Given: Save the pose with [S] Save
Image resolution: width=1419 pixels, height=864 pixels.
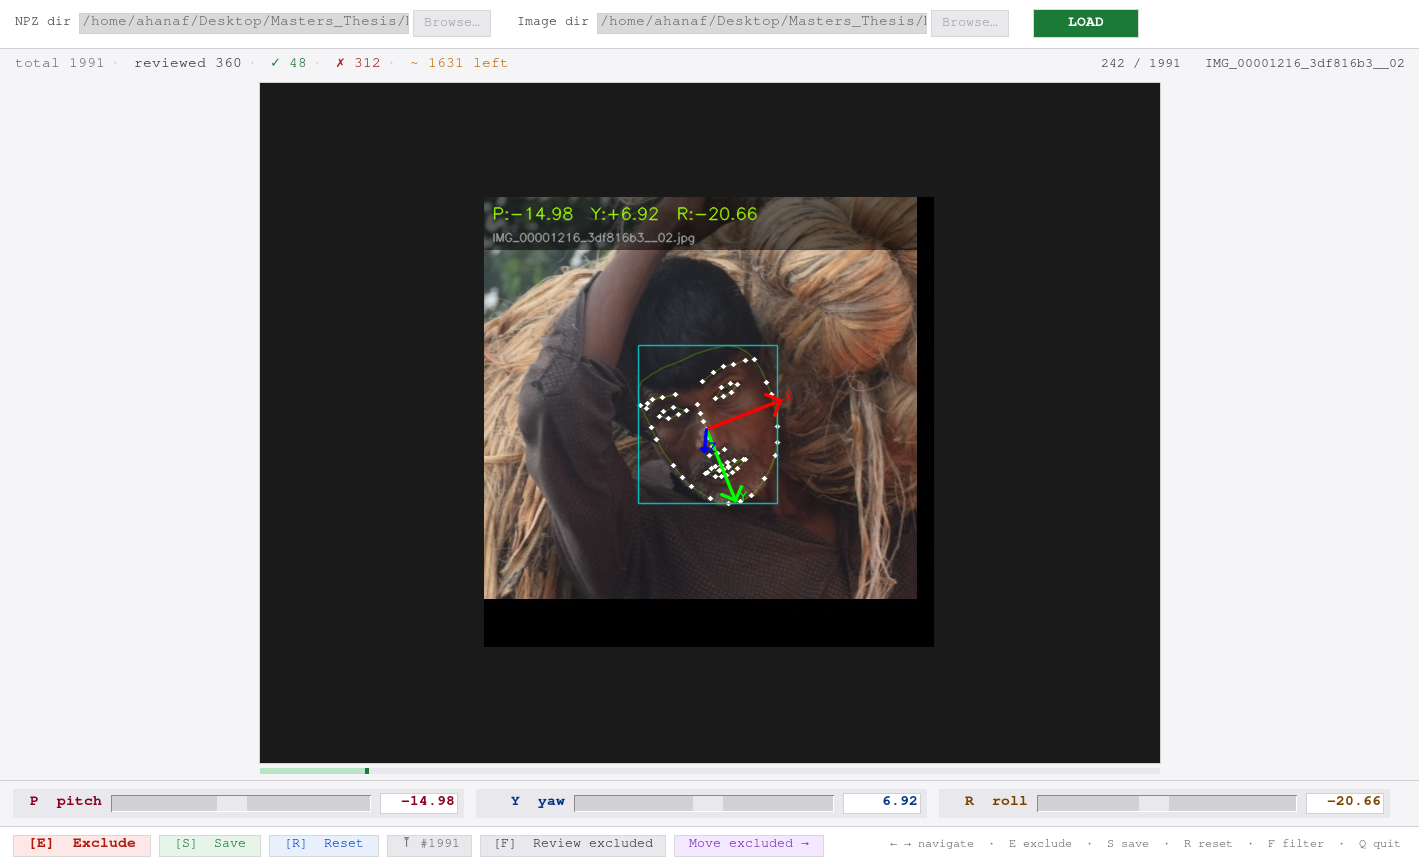Looking at the screenshot, I should [x=210, y=845].
